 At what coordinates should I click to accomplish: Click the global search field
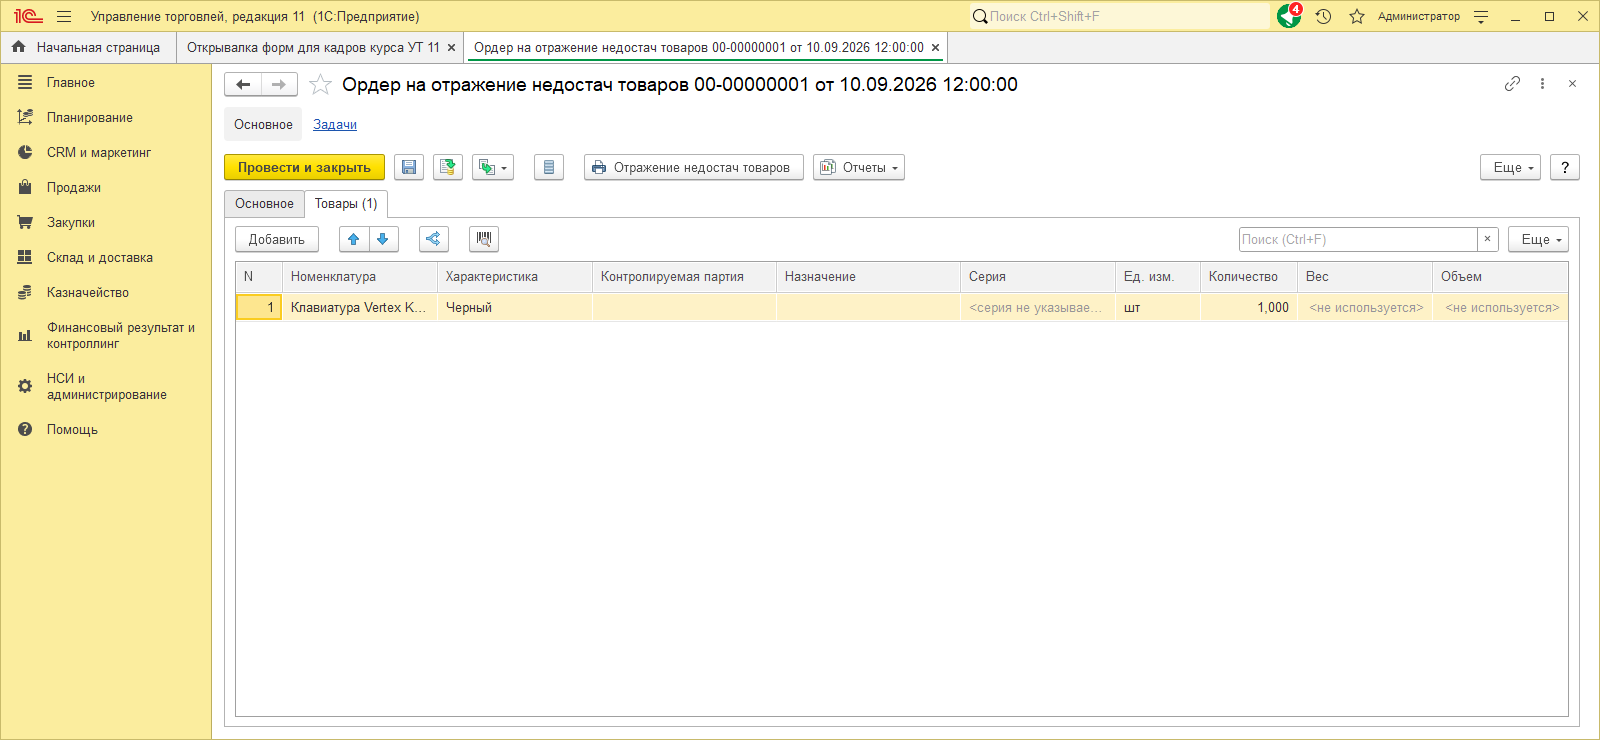1119,16
